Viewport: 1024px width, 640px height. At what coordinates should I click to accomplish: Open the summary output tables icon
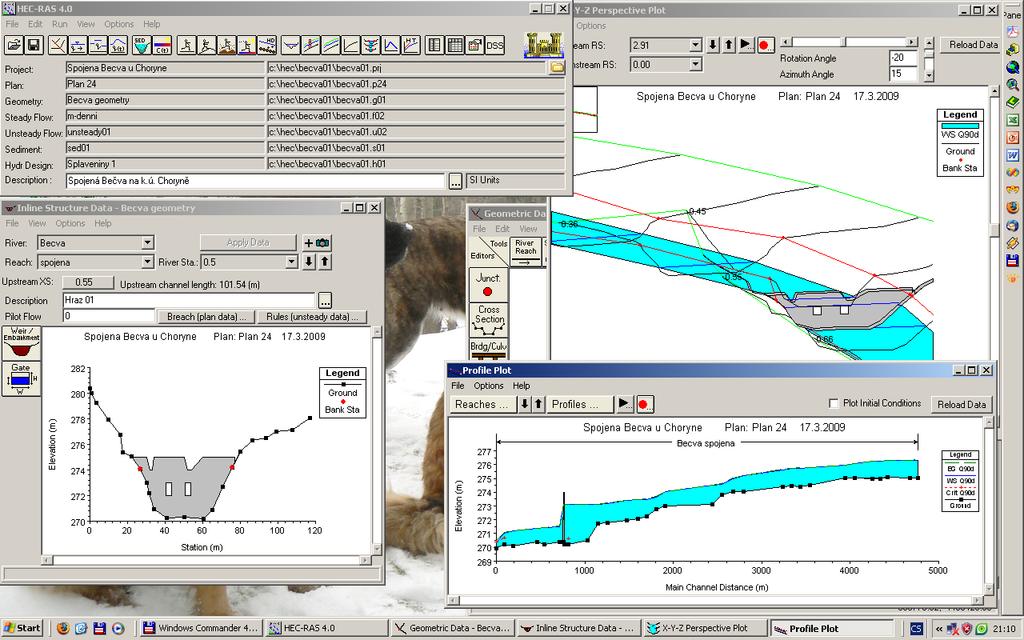click(x=455, y=45)
